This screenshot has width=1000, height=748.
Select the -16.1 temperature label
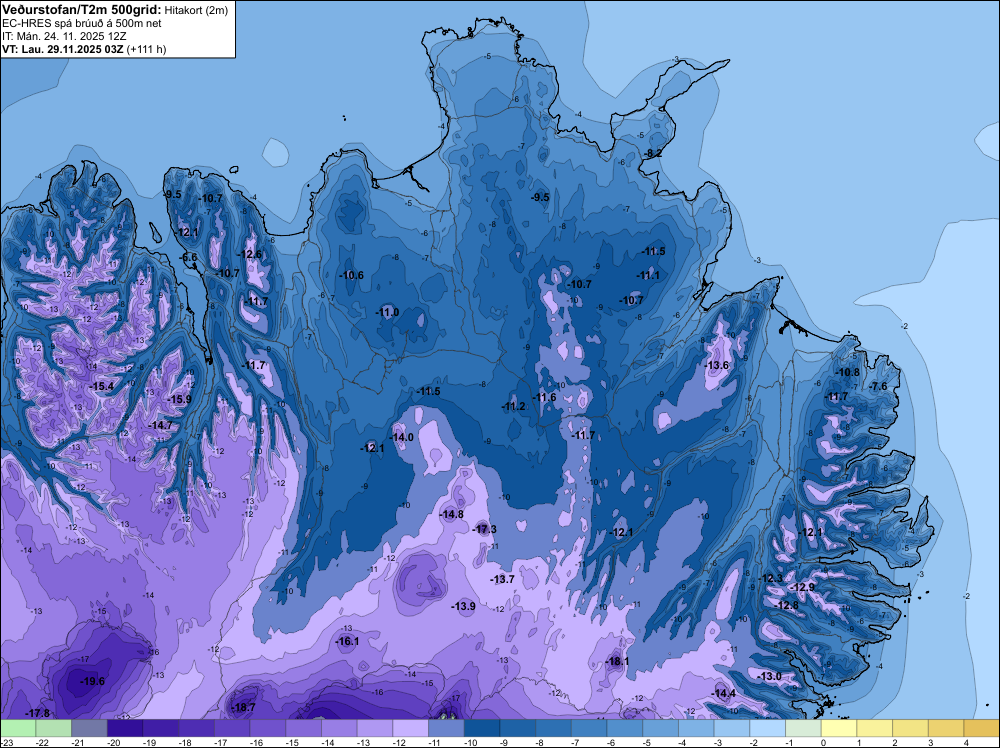(x=347, y=642)
